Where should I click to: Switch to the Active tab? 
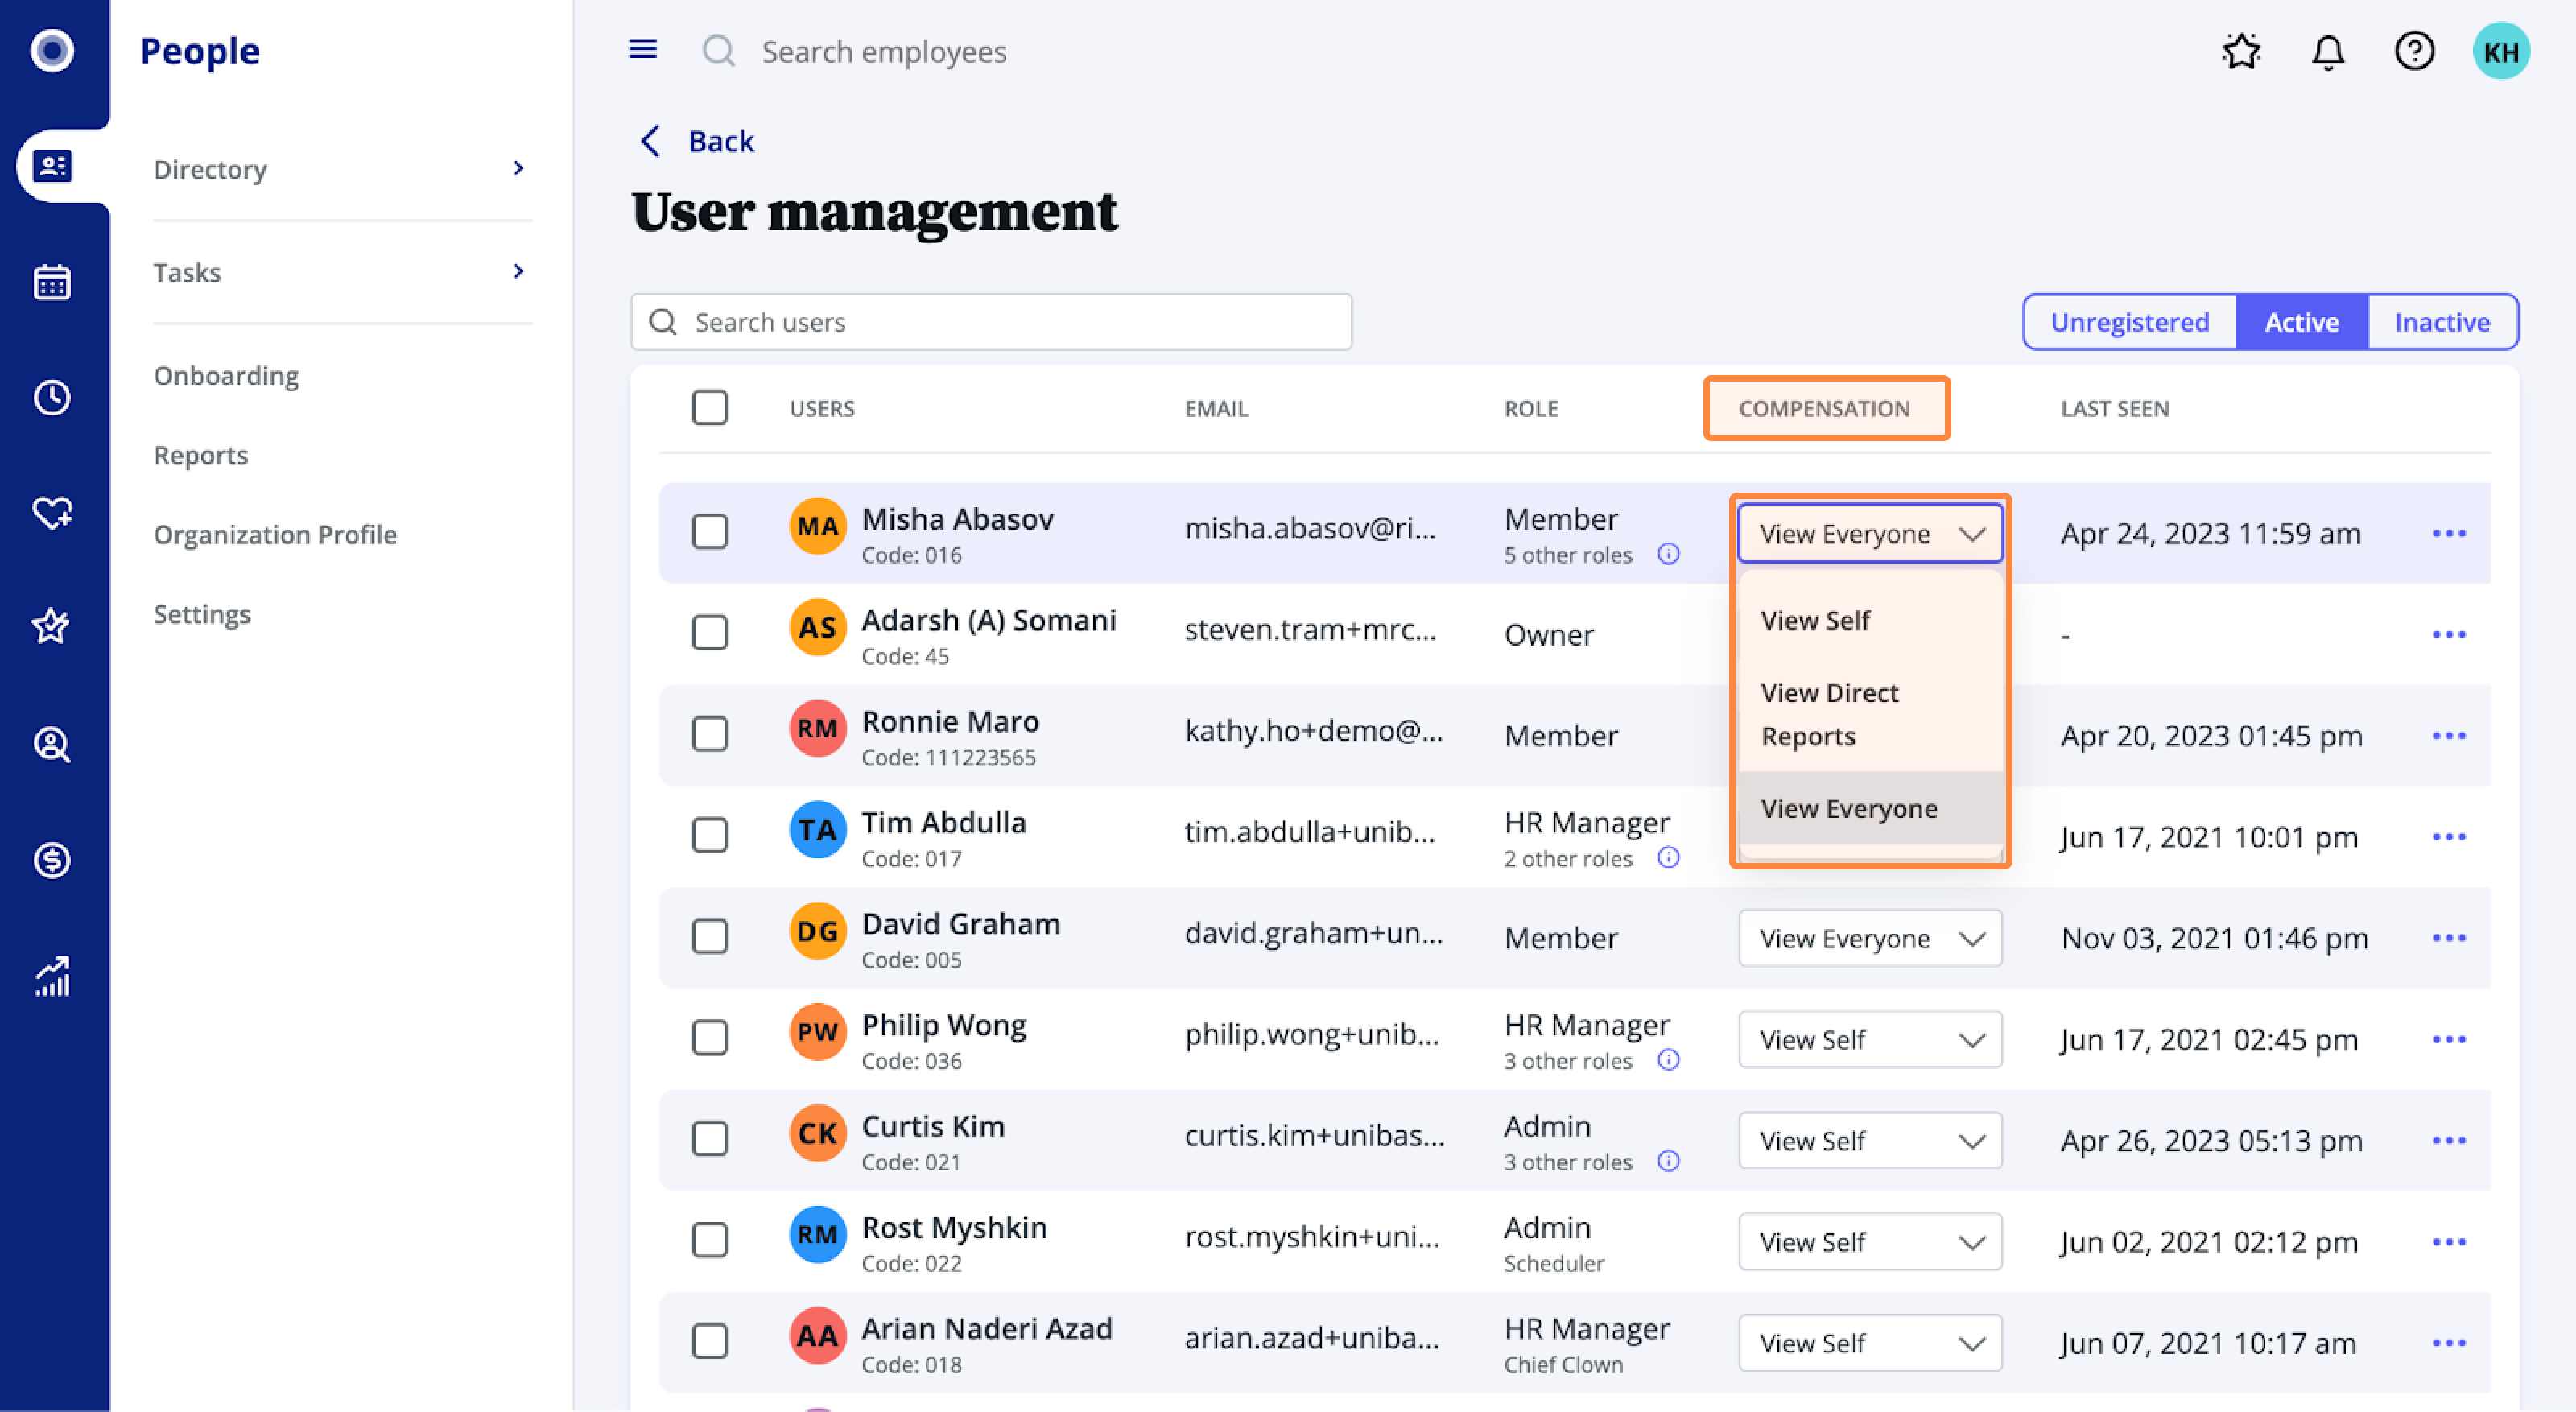pos(2301,322)
